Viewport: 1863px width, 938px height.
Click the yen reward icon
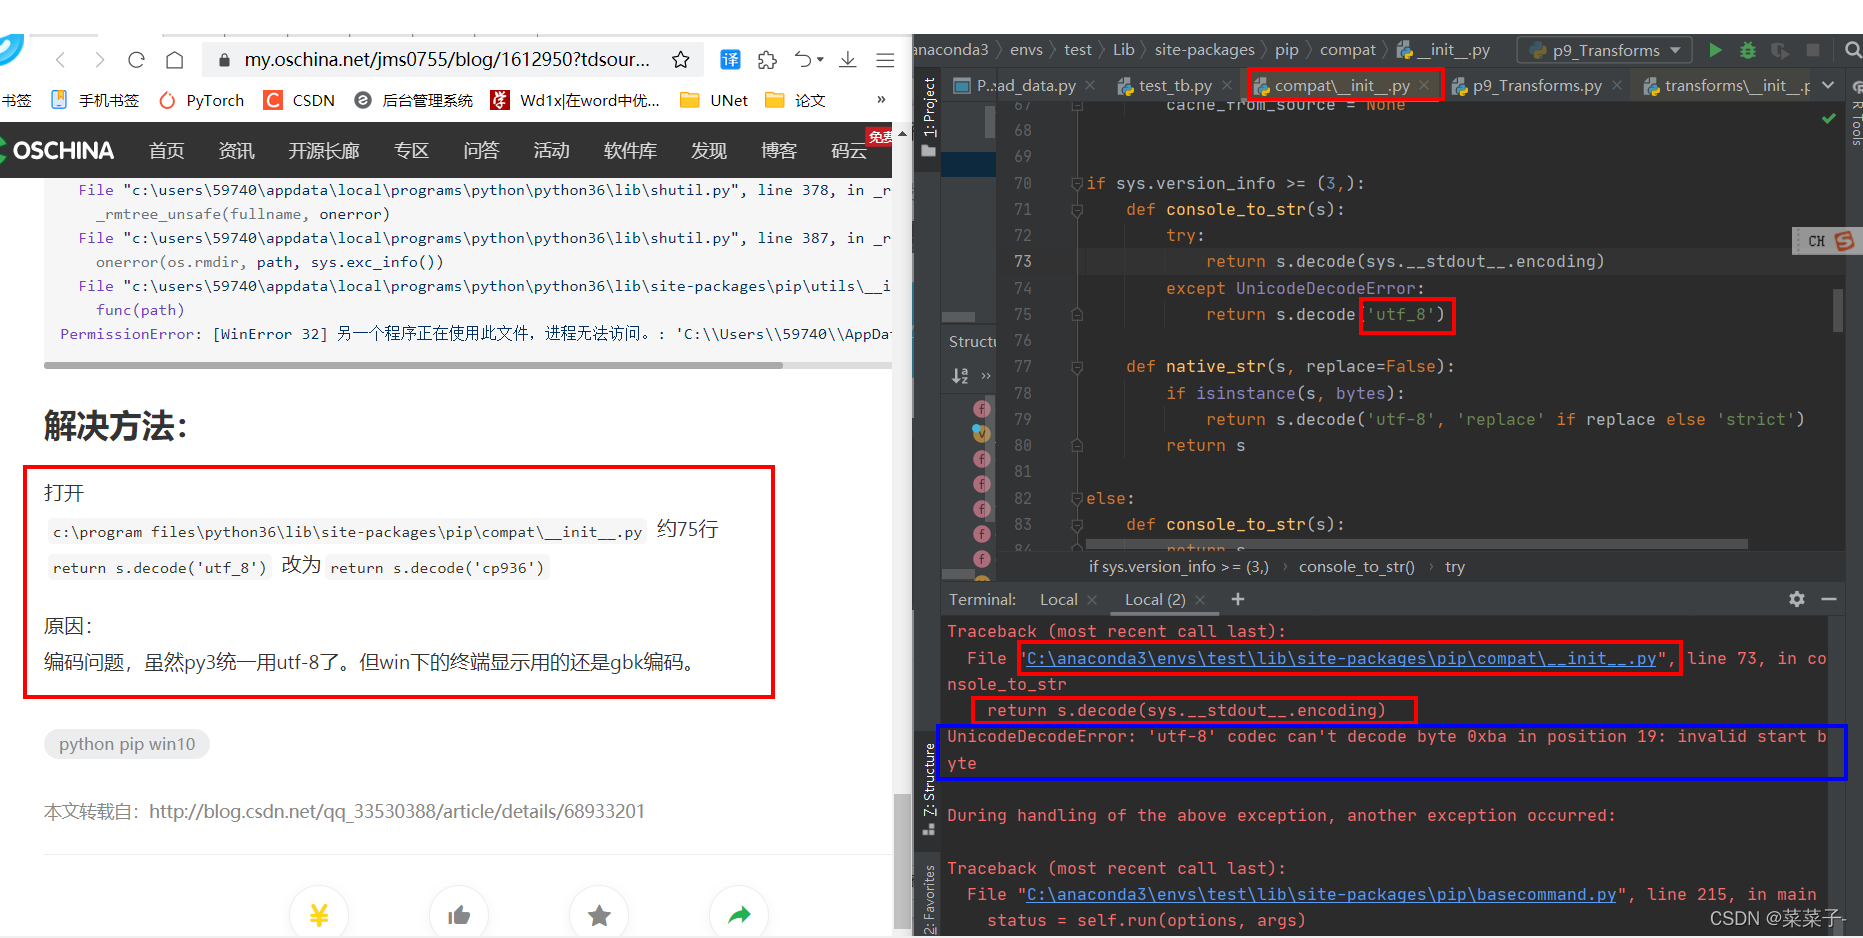tap(319, 914)
